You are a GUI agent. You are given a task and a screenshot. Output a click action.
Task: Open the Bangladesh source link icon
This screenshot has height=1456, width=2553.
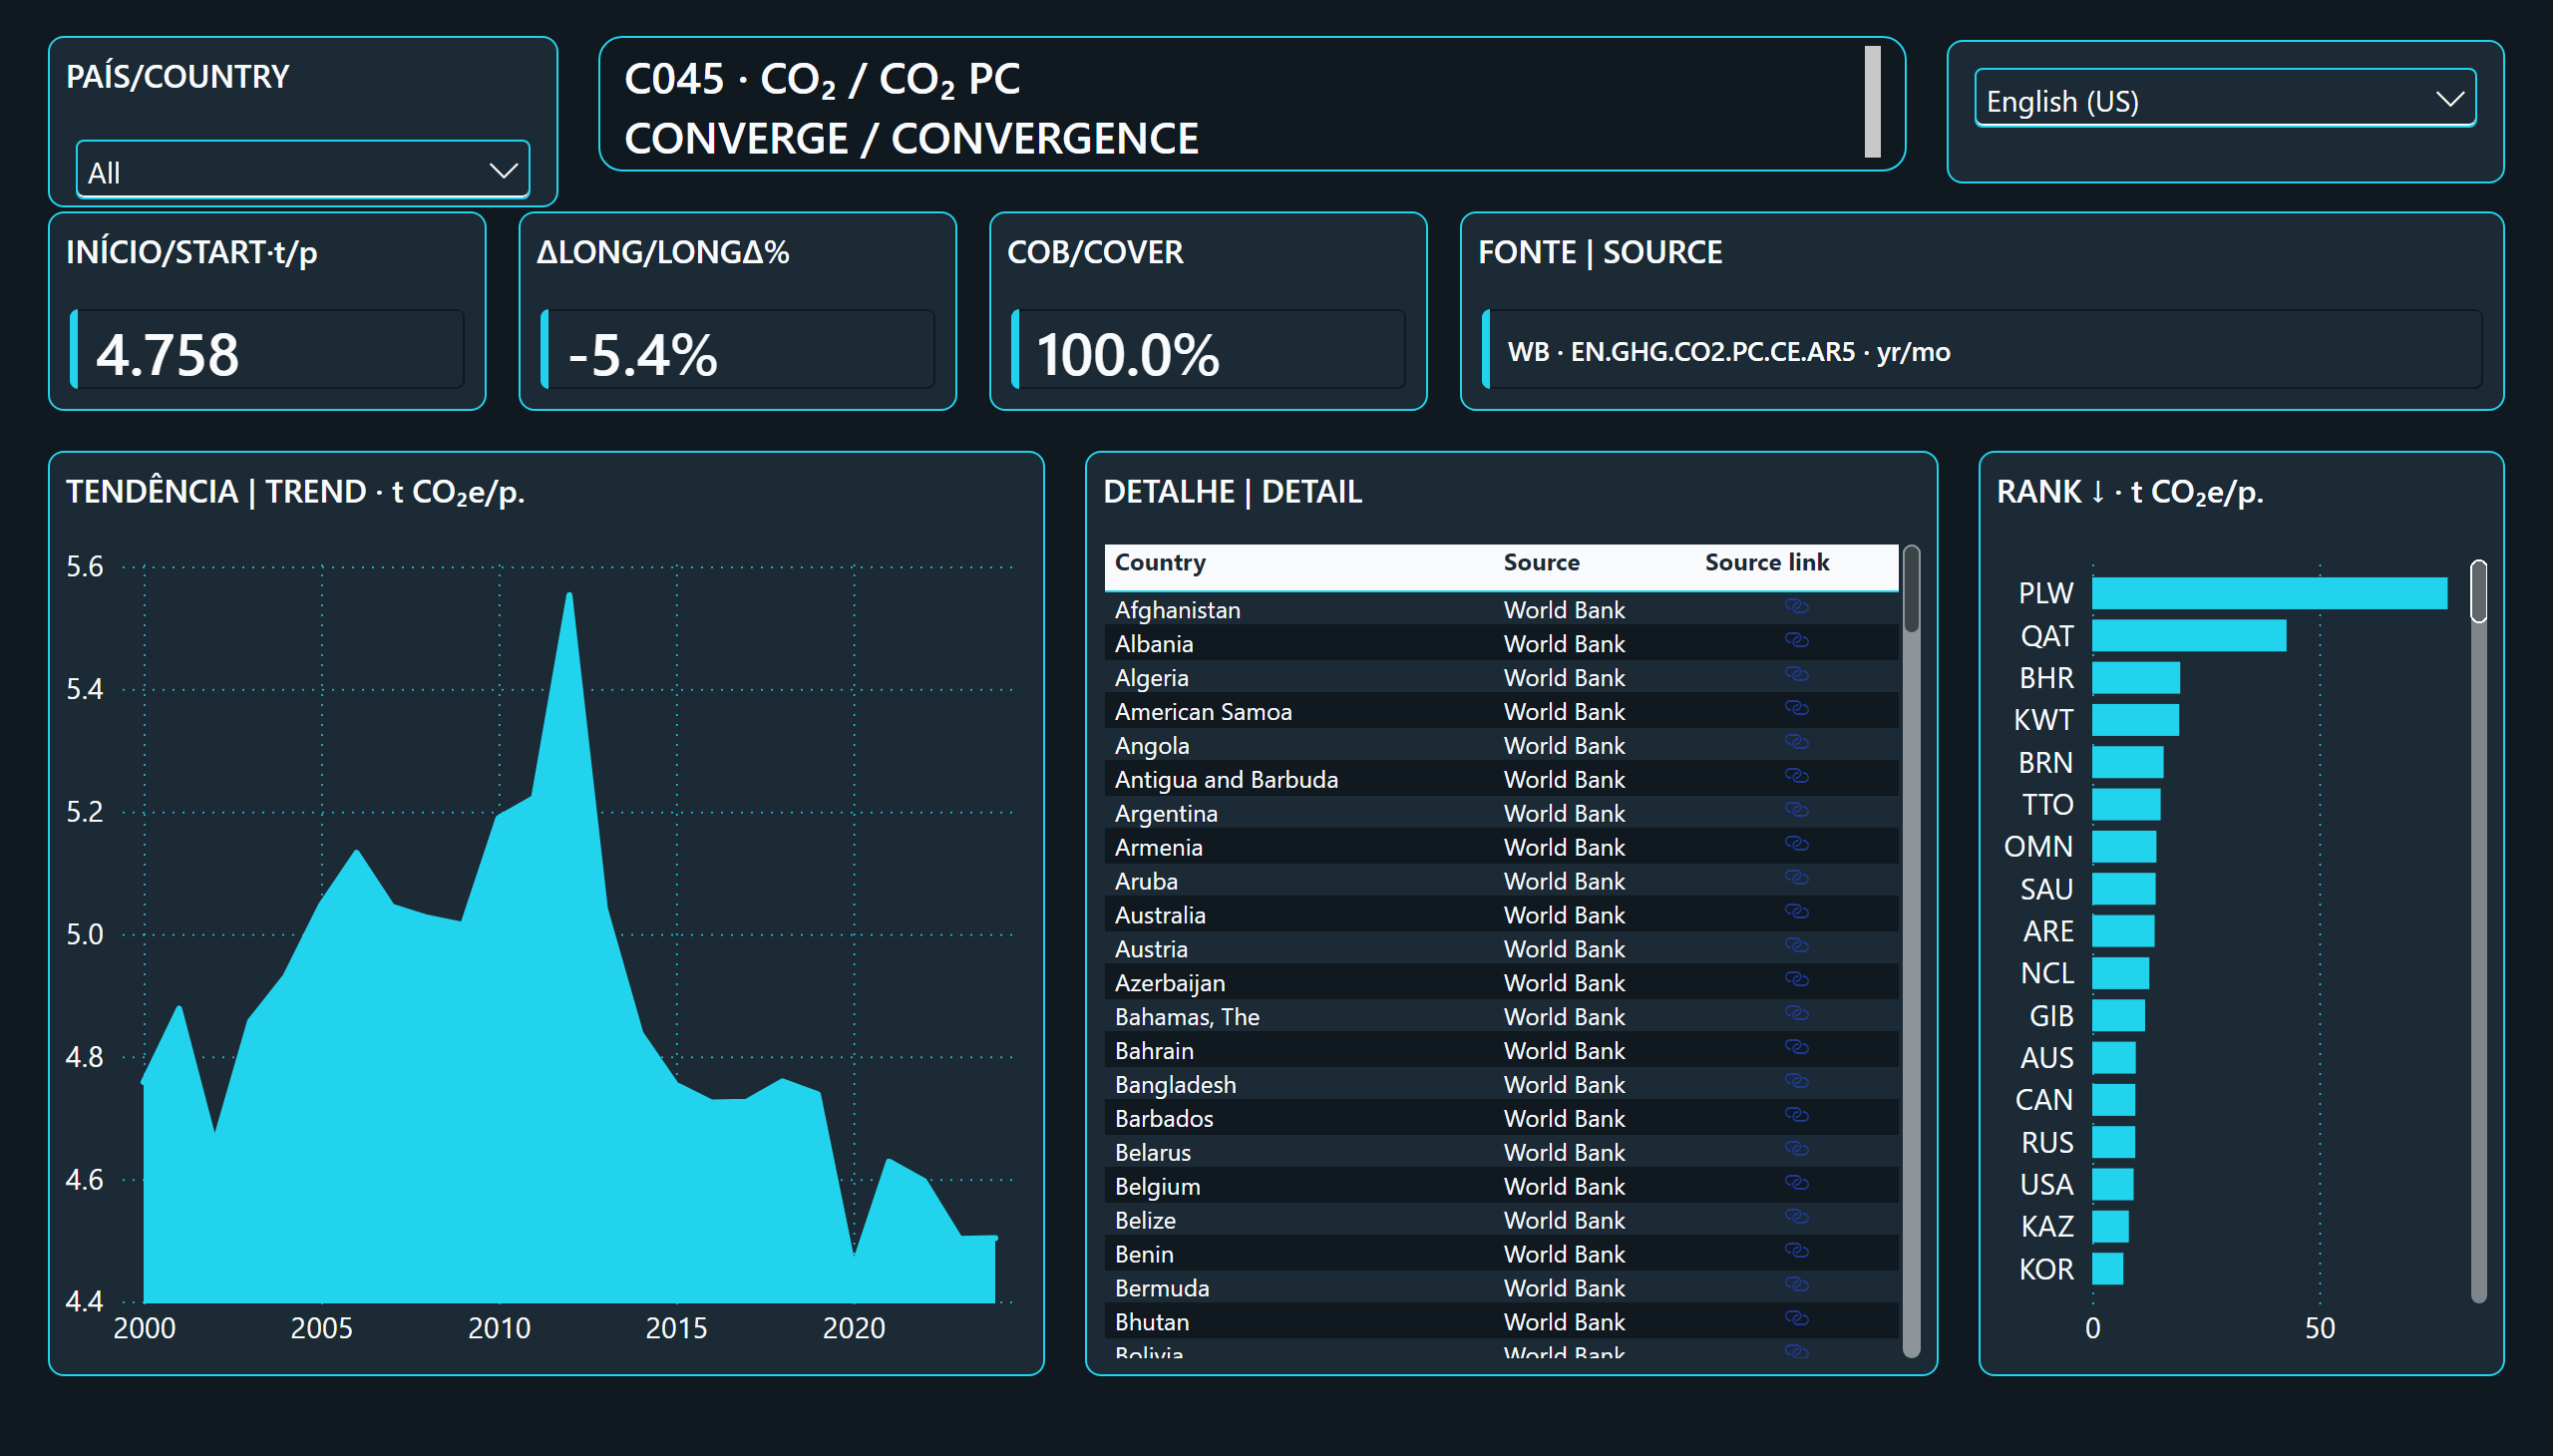click(x=1796, y=1082)
